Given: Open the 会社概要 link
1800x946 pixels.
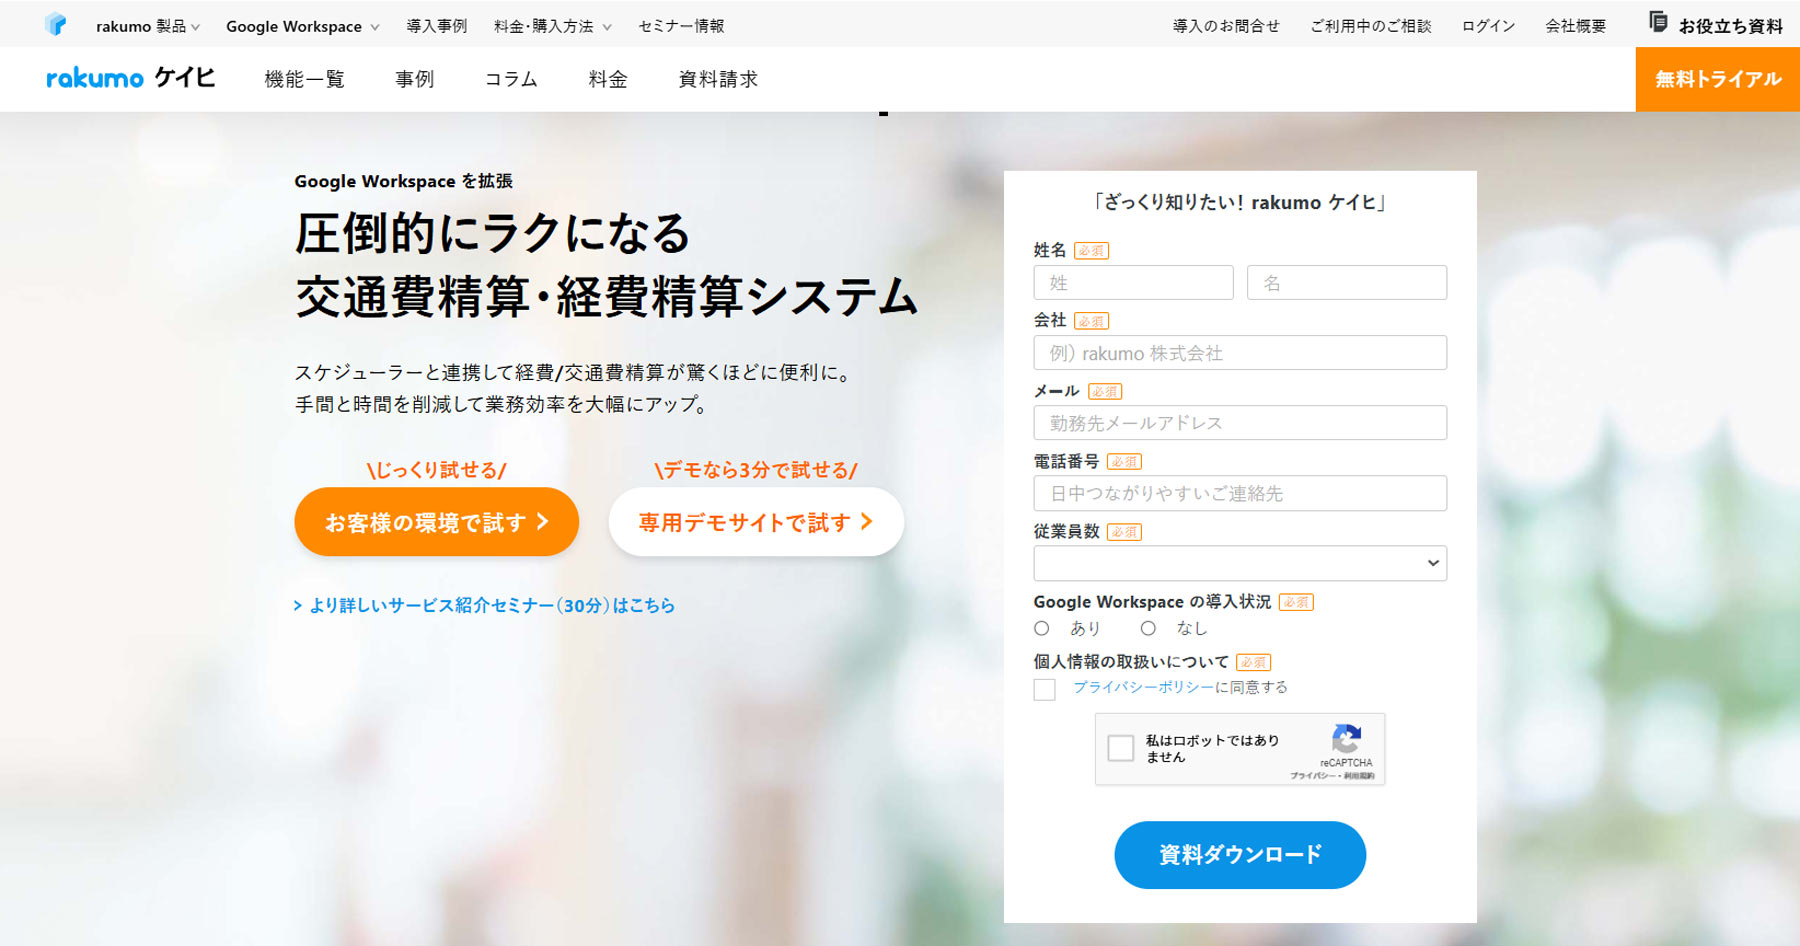Looking at the screenshot, I should [x=1576, y=26].
